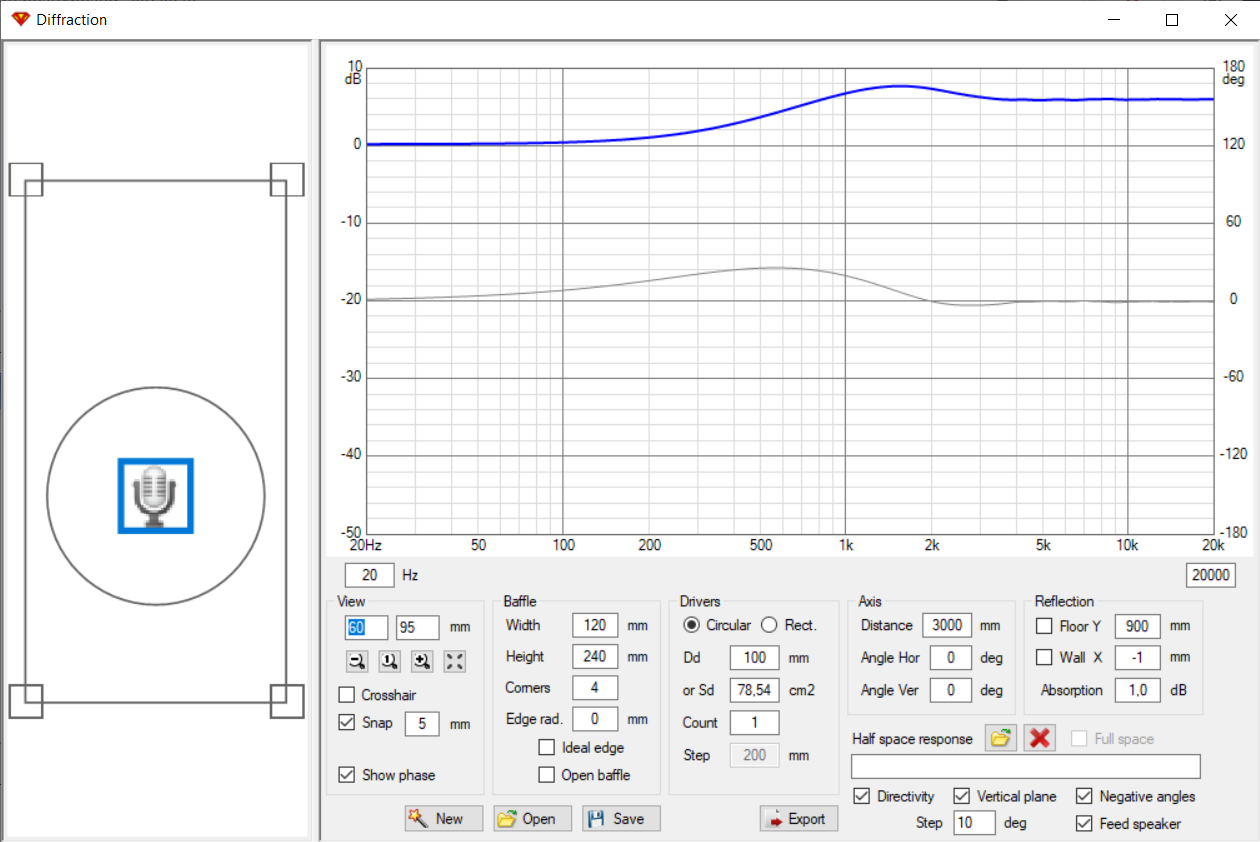Viewport: 1260px width, 842px height.
Task: Click the bottom-right baffle corner handle
Action: pyautogui.click(x=287, y=701)
